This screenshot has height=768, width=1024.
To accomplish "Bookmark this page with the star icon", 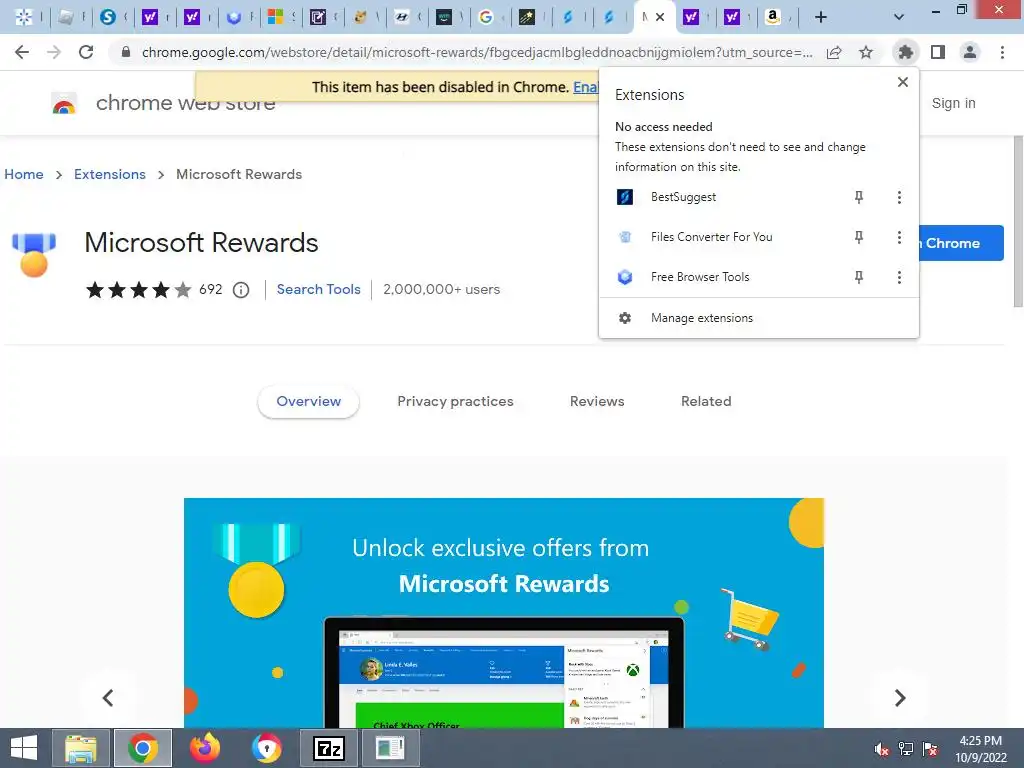I will (x=866, y=52).
